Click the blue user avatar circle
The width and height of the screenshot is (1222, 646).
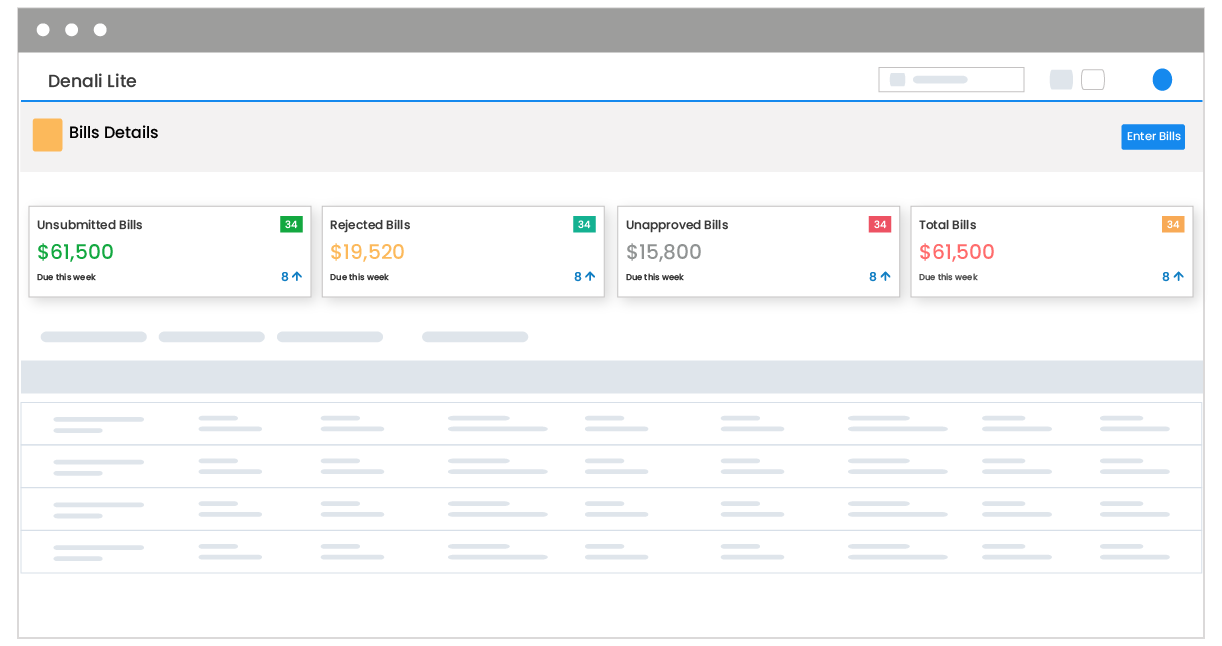(1162, 80)
